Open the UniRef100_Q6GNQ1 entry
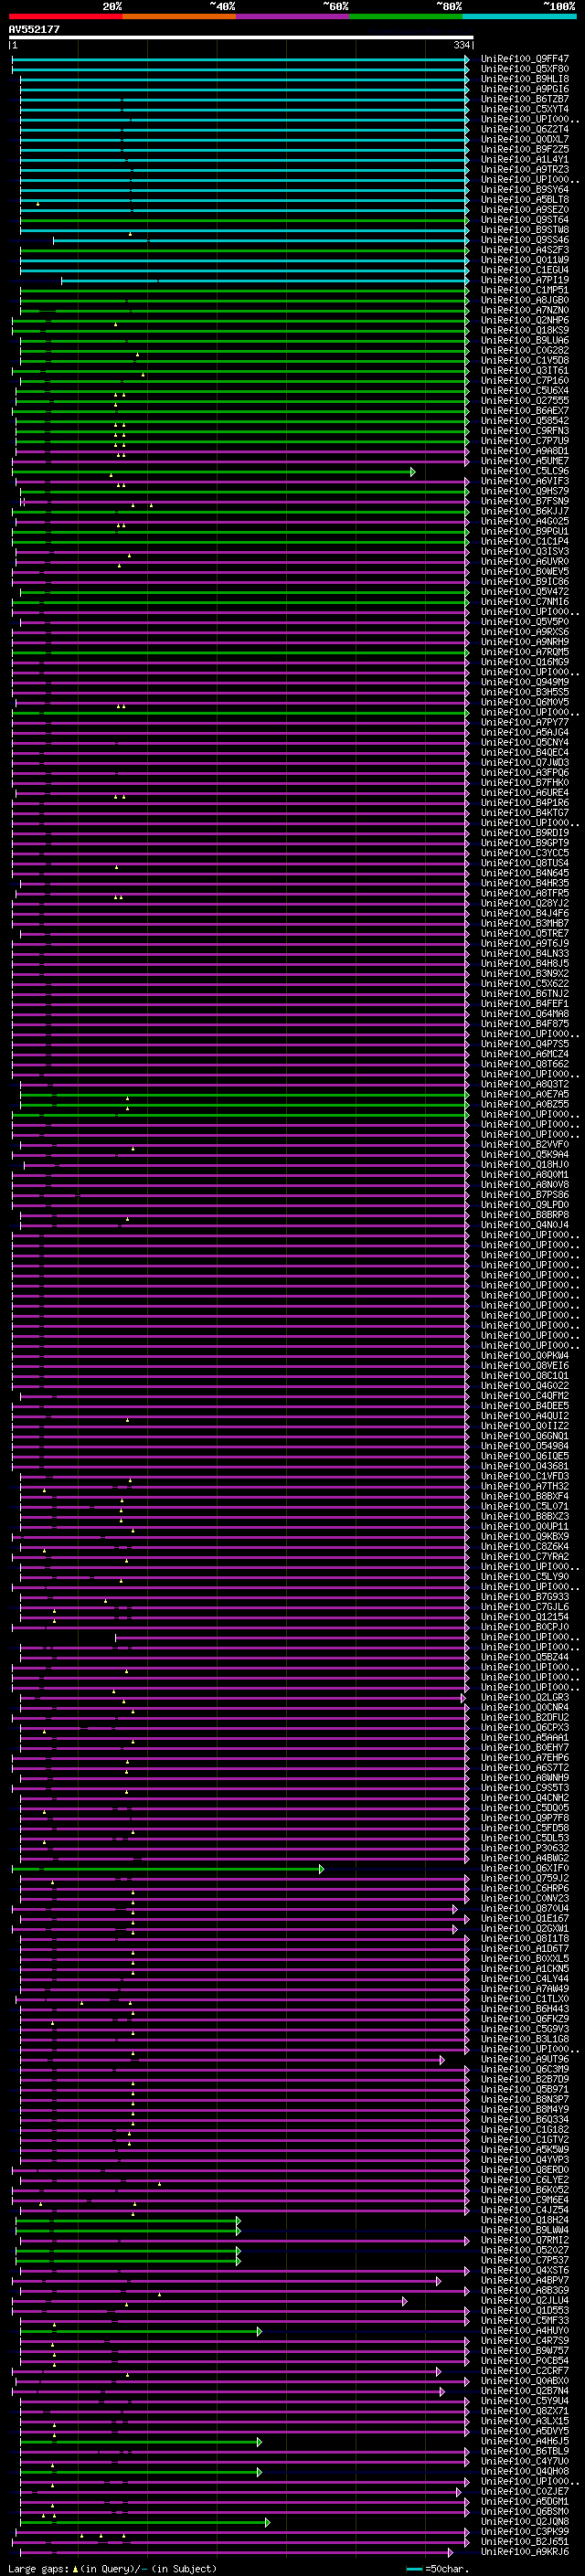The height and width of the screenshot is (2576, 585). pos(525,1436)
